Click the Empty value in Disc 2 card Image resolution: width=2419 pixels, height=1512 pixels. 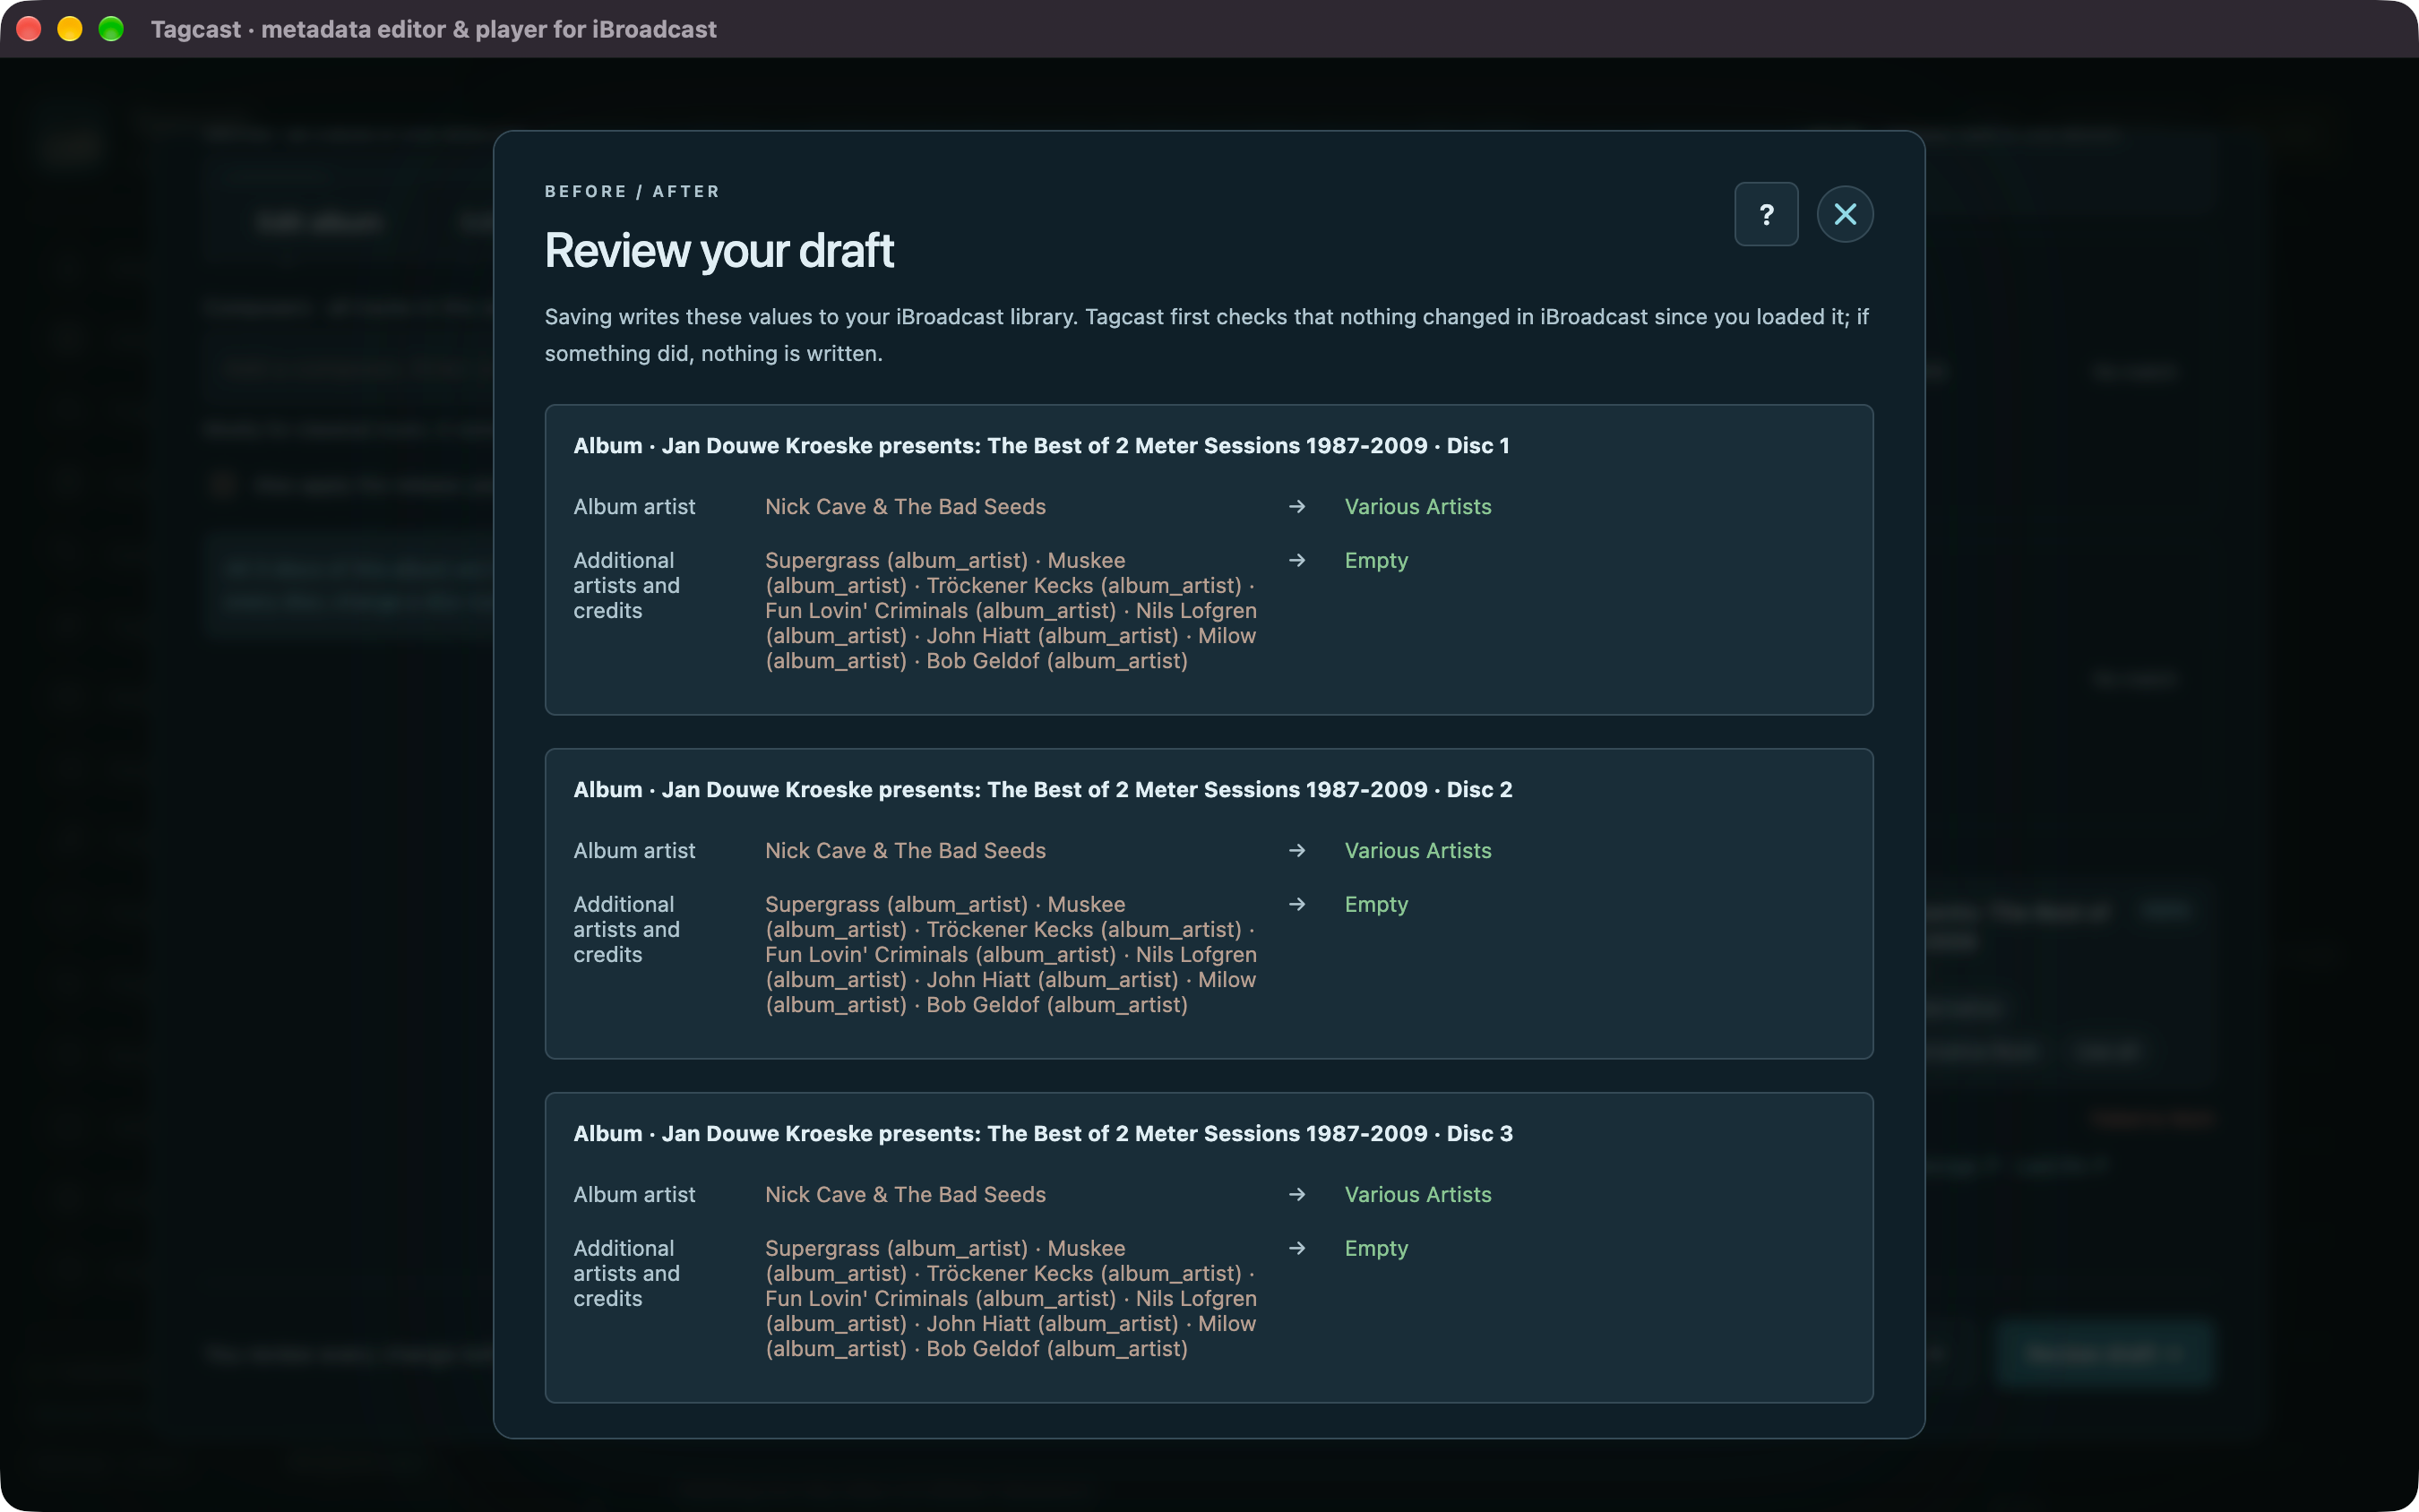coord(1376,905)
